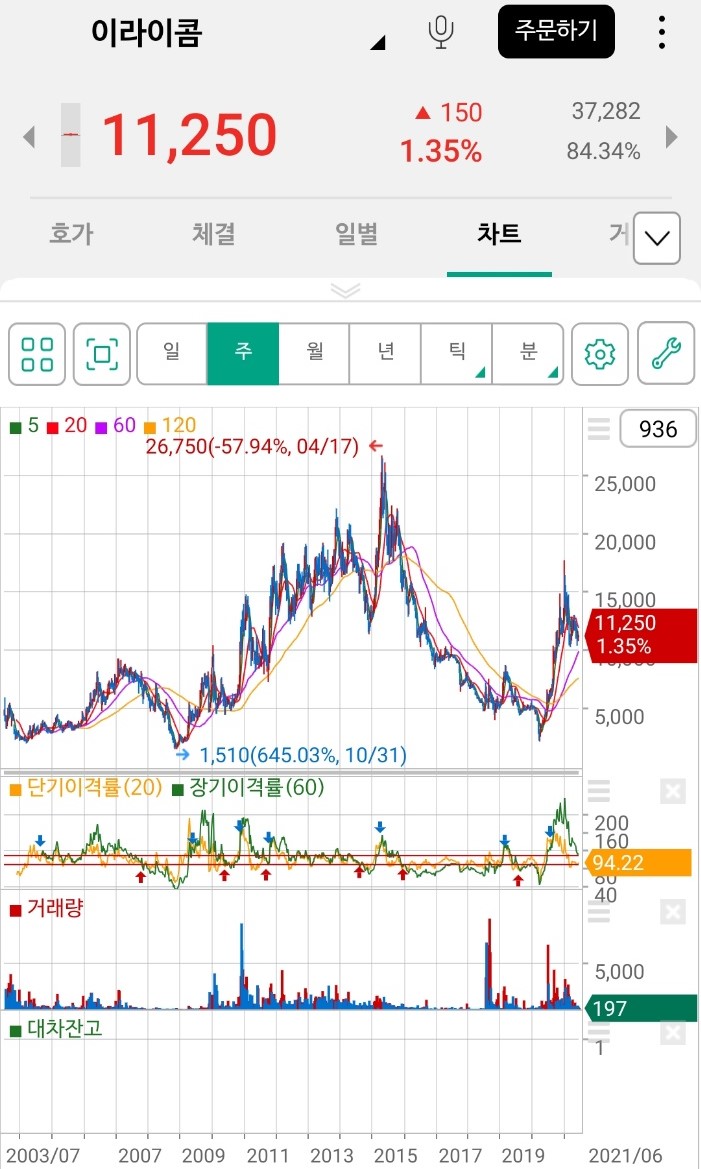Edit the 936 candle count field
Image resolution: width=701 pixels, height=1169 pixels.
point(658,429)
